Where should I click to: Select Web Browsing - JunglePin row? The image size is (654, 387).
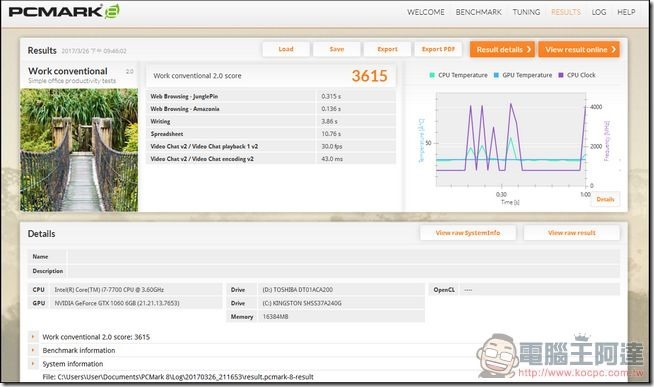pos(271,96)
